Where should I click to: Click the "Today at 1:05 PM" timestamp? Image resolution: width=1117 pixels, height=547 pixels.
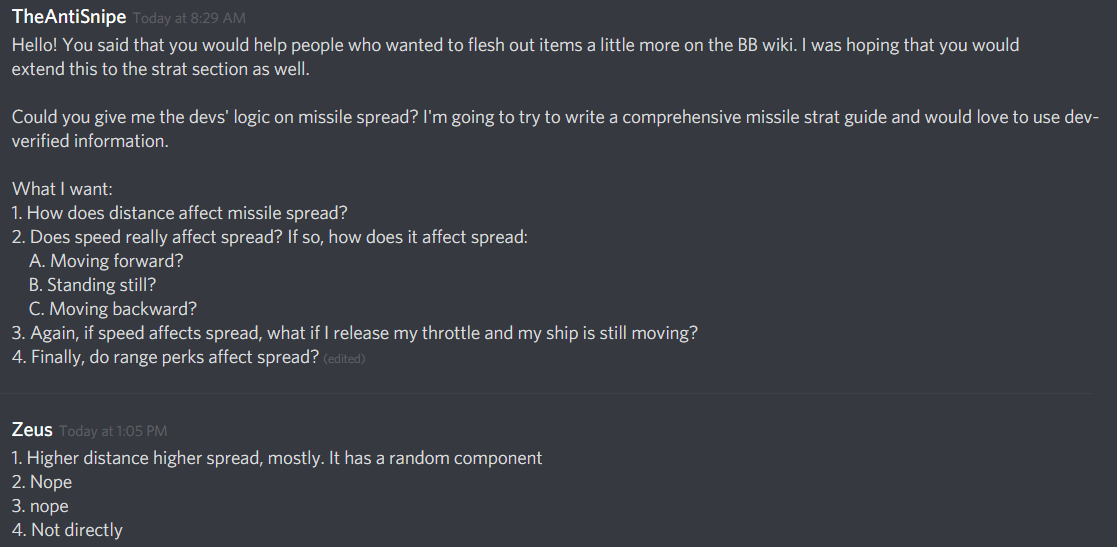coord(113,431)
